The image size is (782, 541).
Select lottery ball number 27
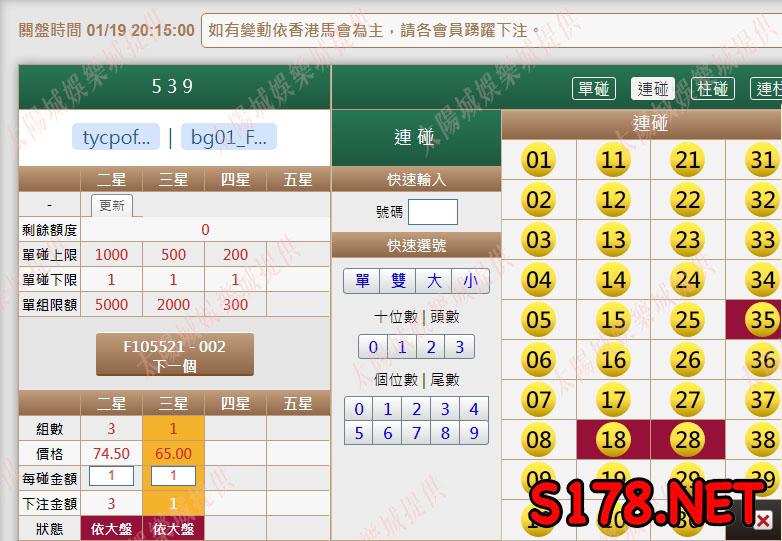click(x=688, y=399)
